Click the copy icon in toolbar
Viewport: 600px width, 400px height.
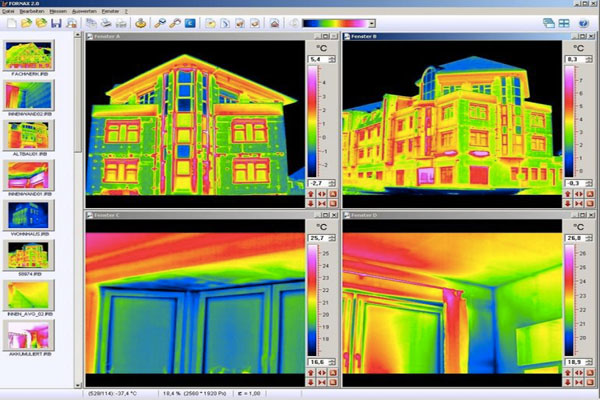(91, 23)
